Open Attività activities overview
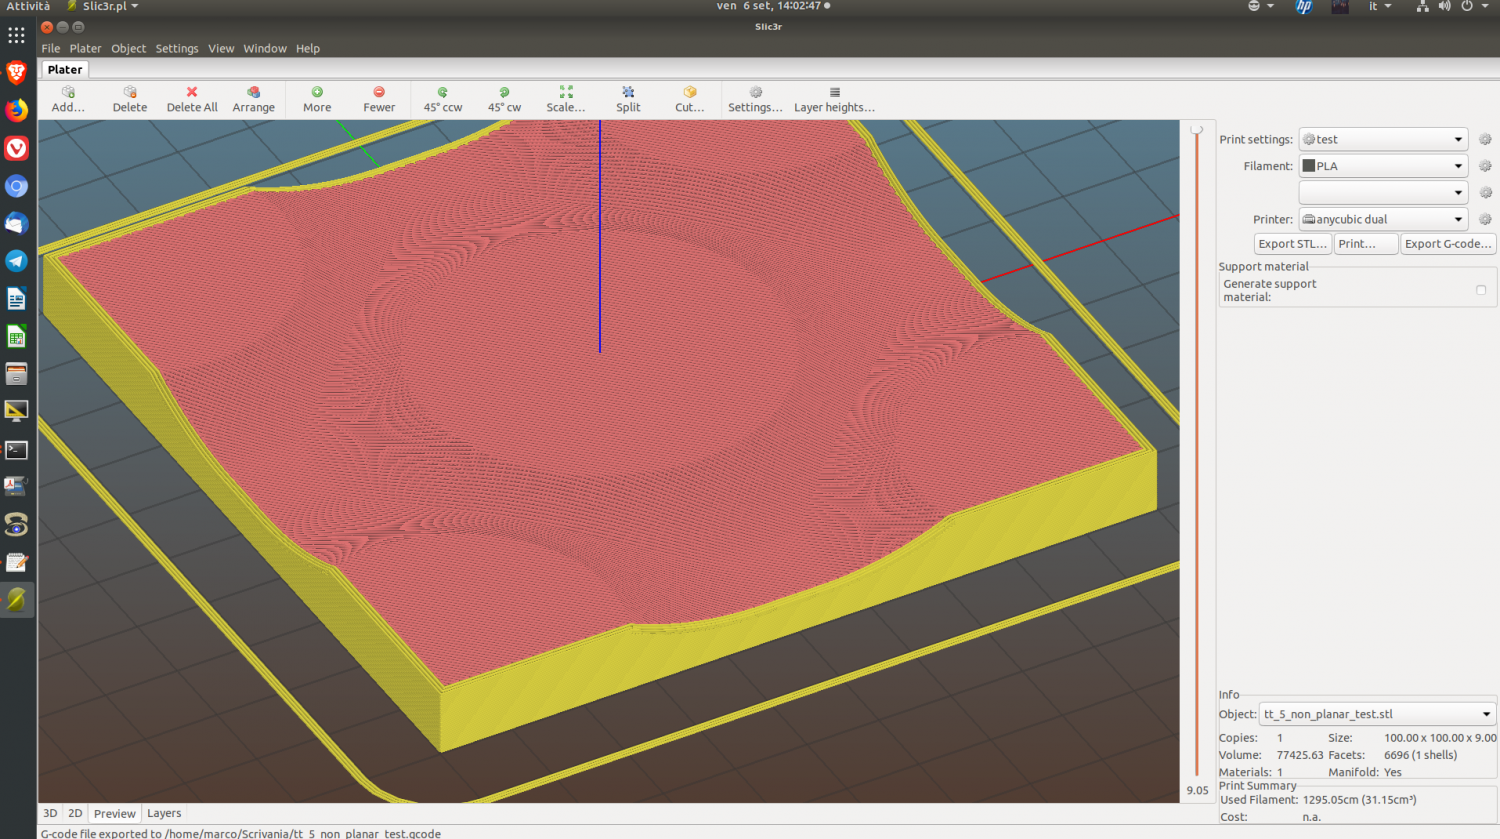 [28, 6]
